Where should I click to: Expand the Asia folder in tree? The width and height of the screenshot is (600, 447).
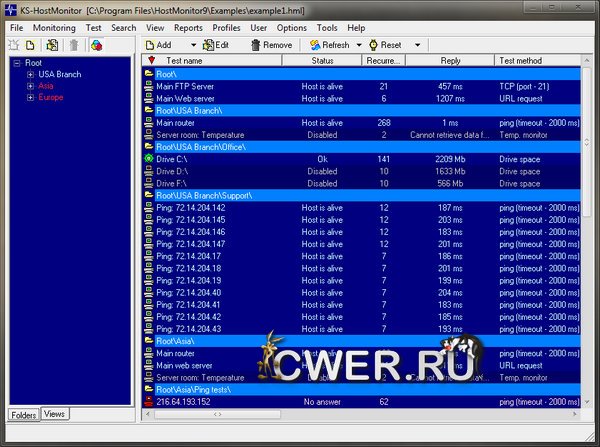pos(31,86)
